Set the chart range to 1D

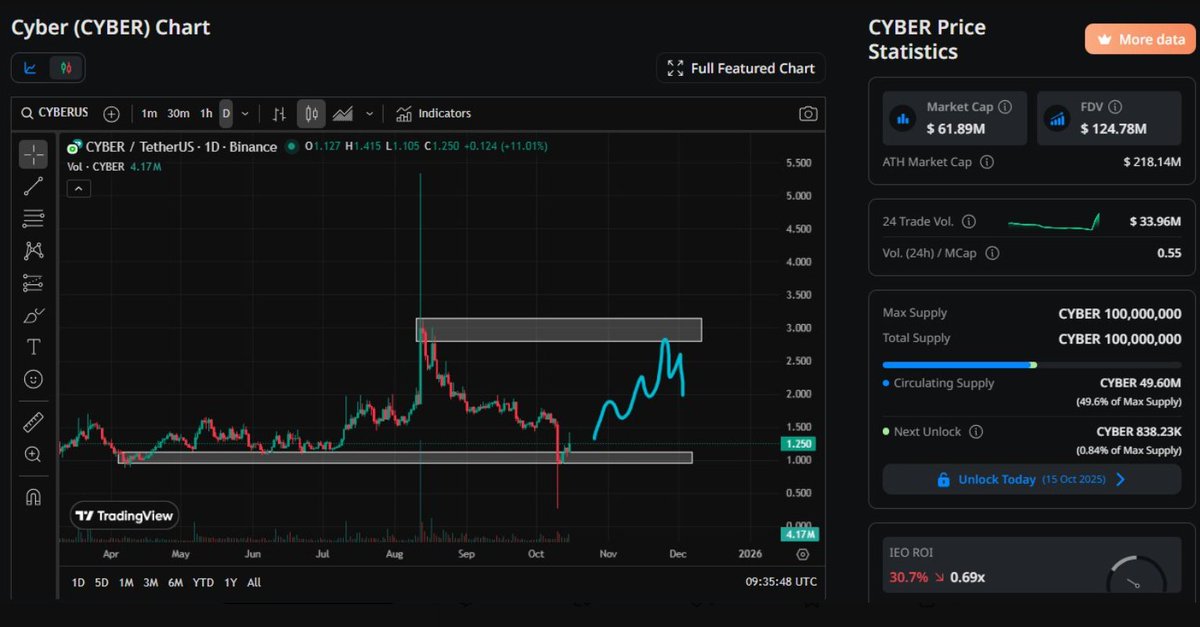click(x=78, y=582)
